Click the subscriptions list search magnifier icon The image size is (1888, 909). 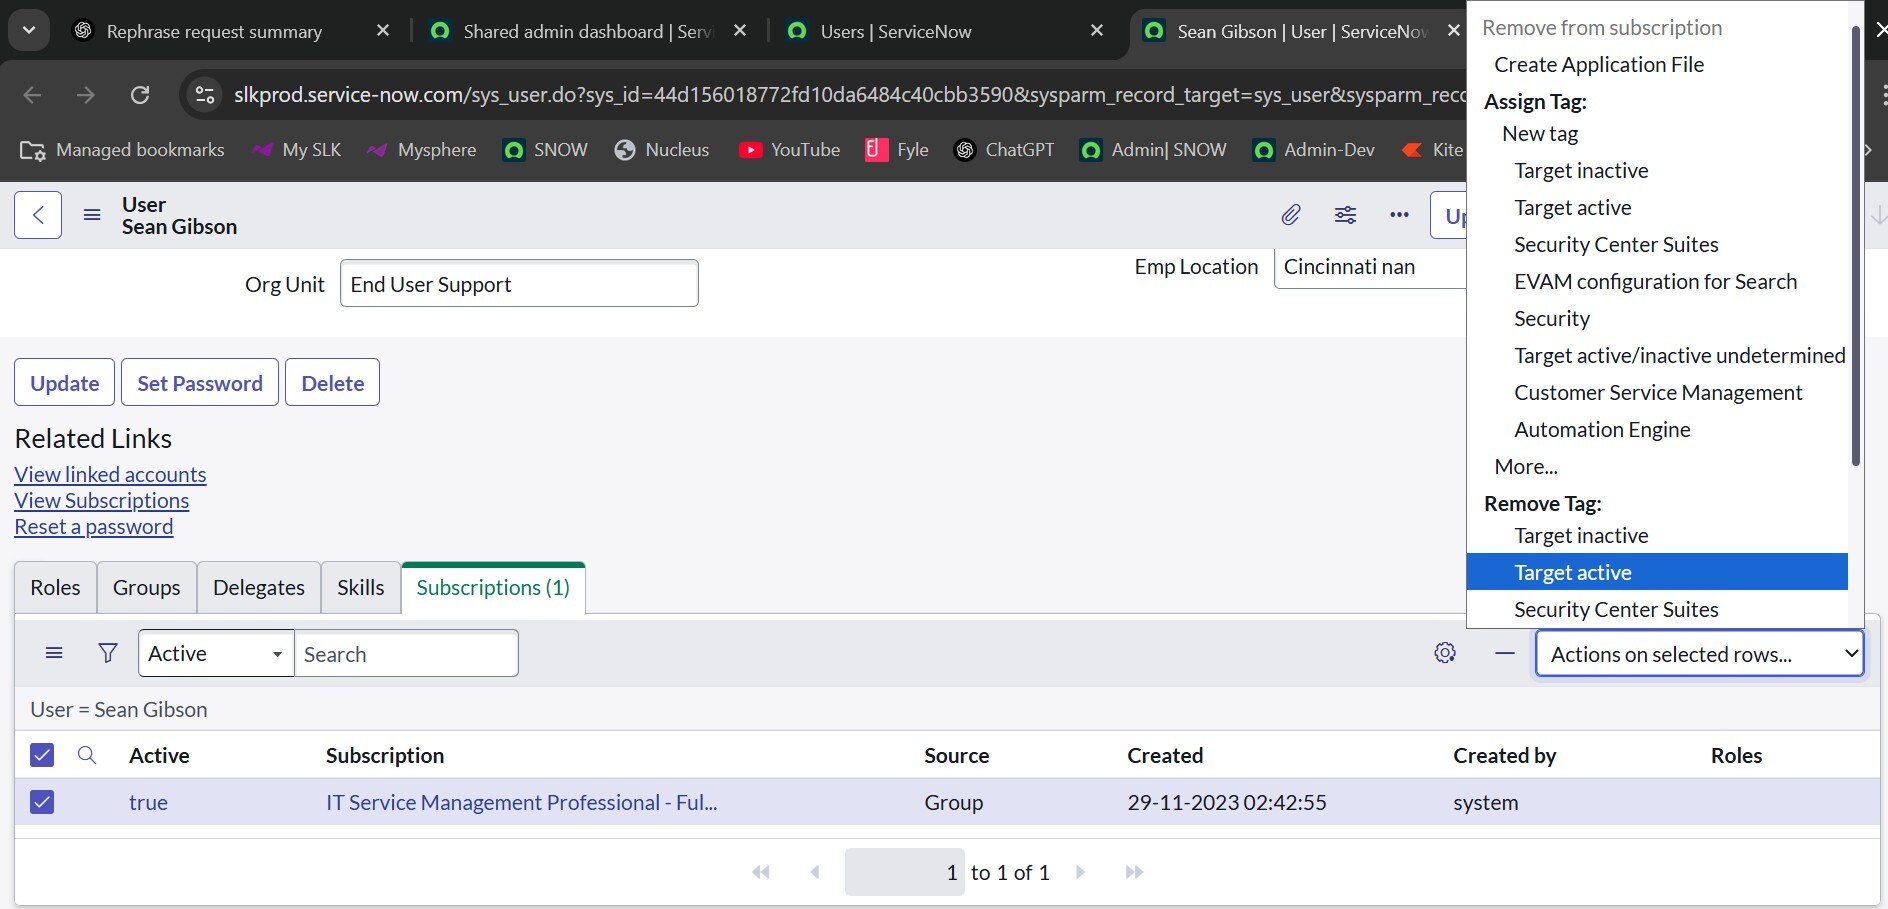click(87, 755)
